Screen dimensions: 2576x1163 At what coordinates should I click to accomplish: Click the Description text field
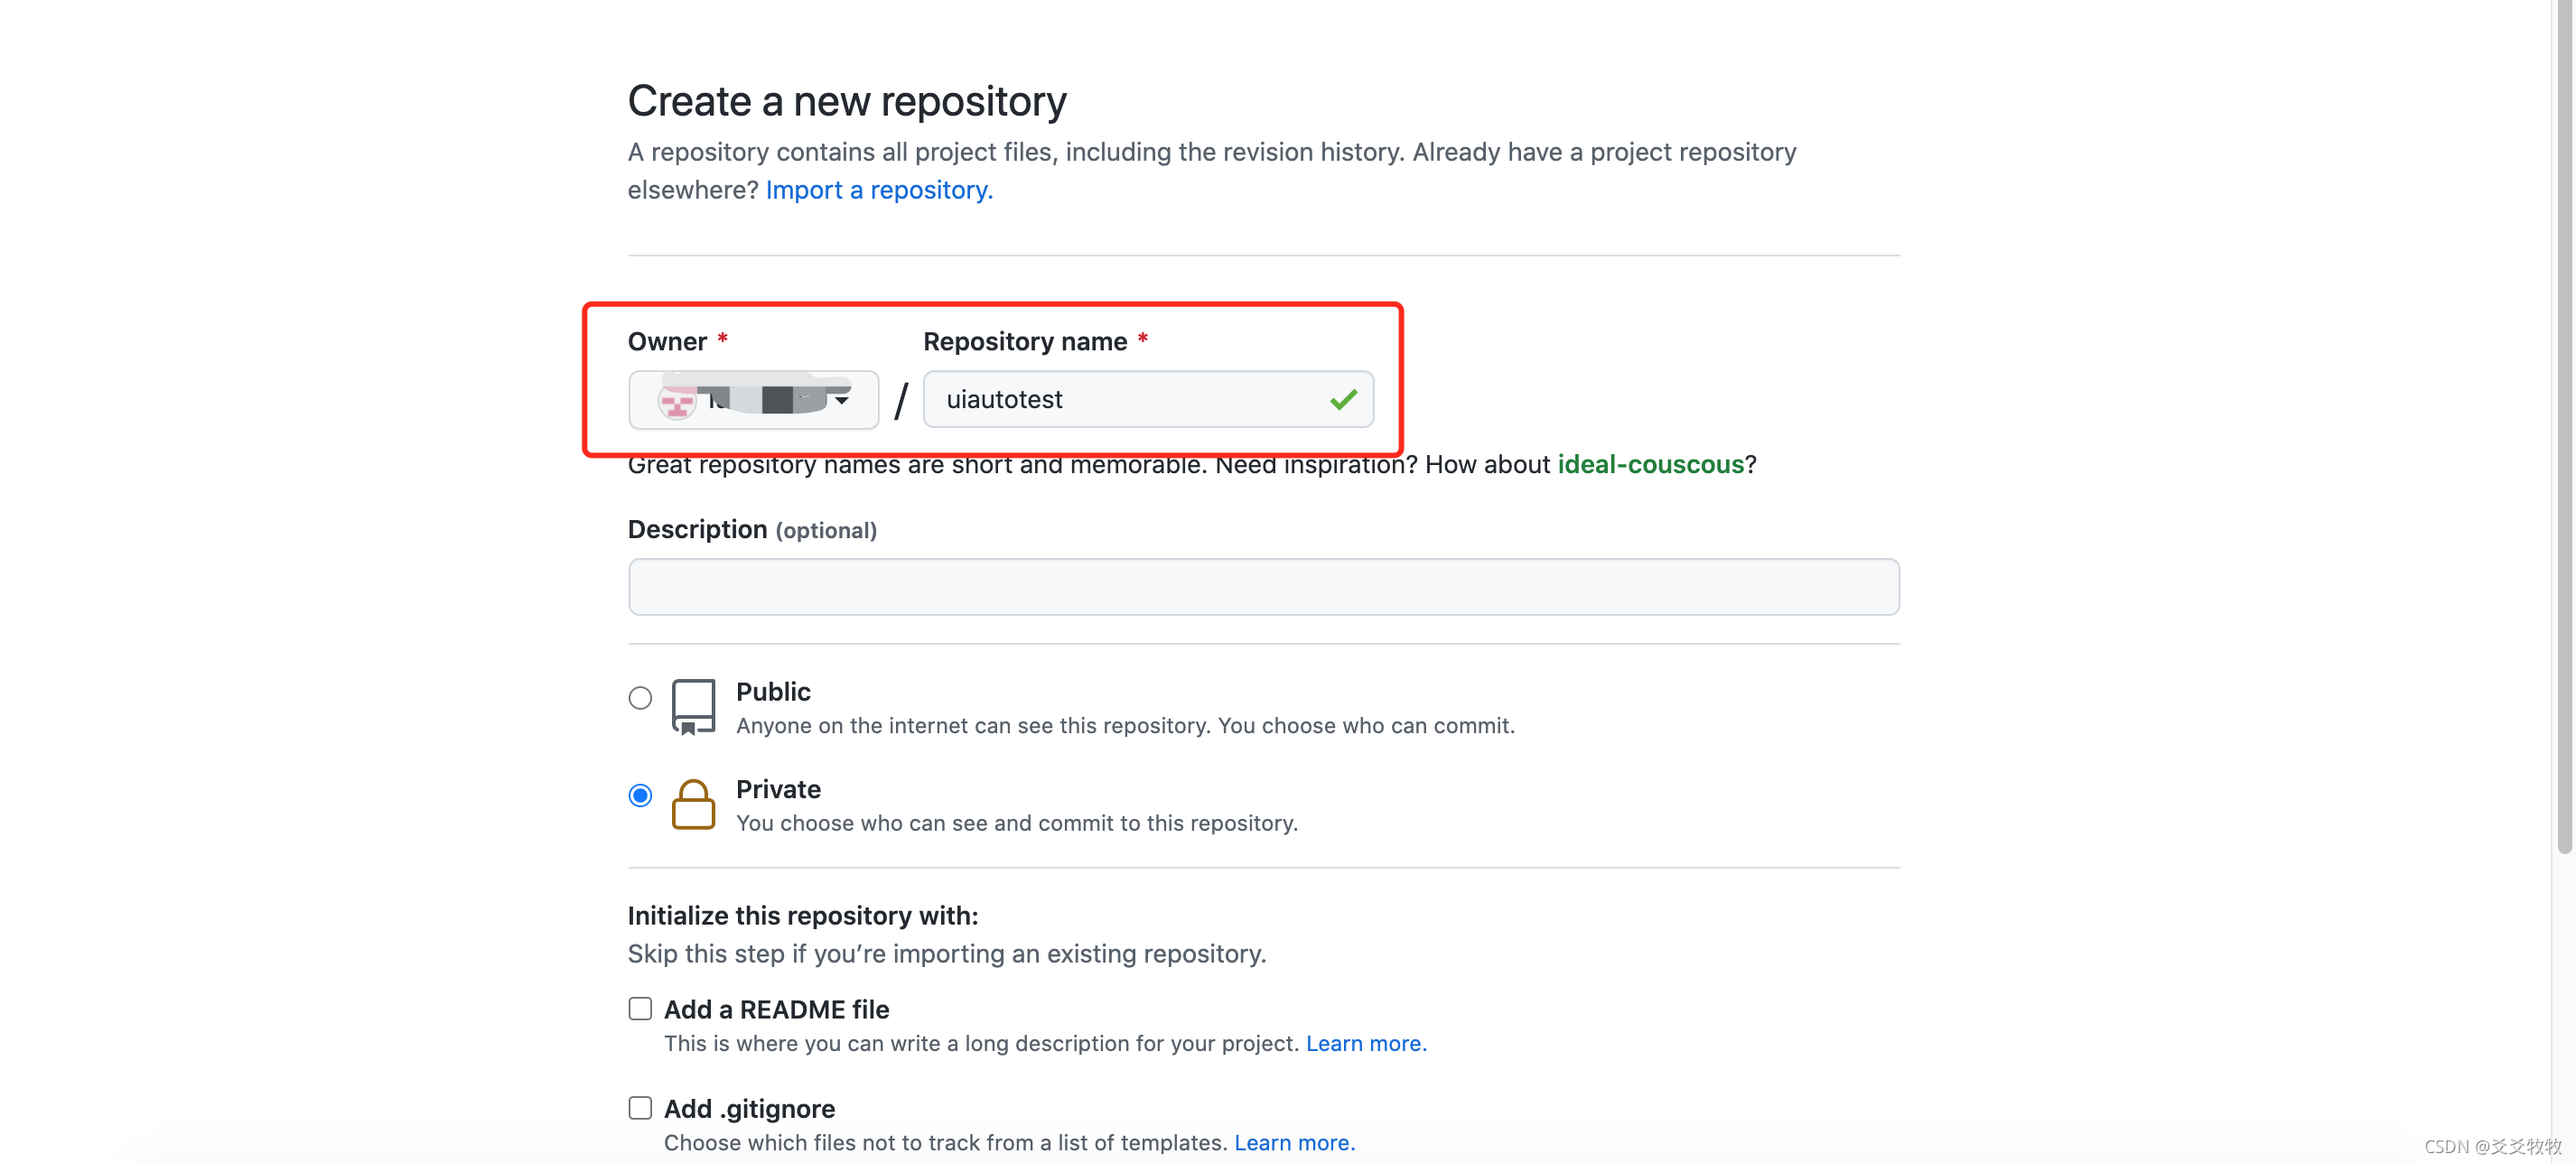(x=1263, y=586)
